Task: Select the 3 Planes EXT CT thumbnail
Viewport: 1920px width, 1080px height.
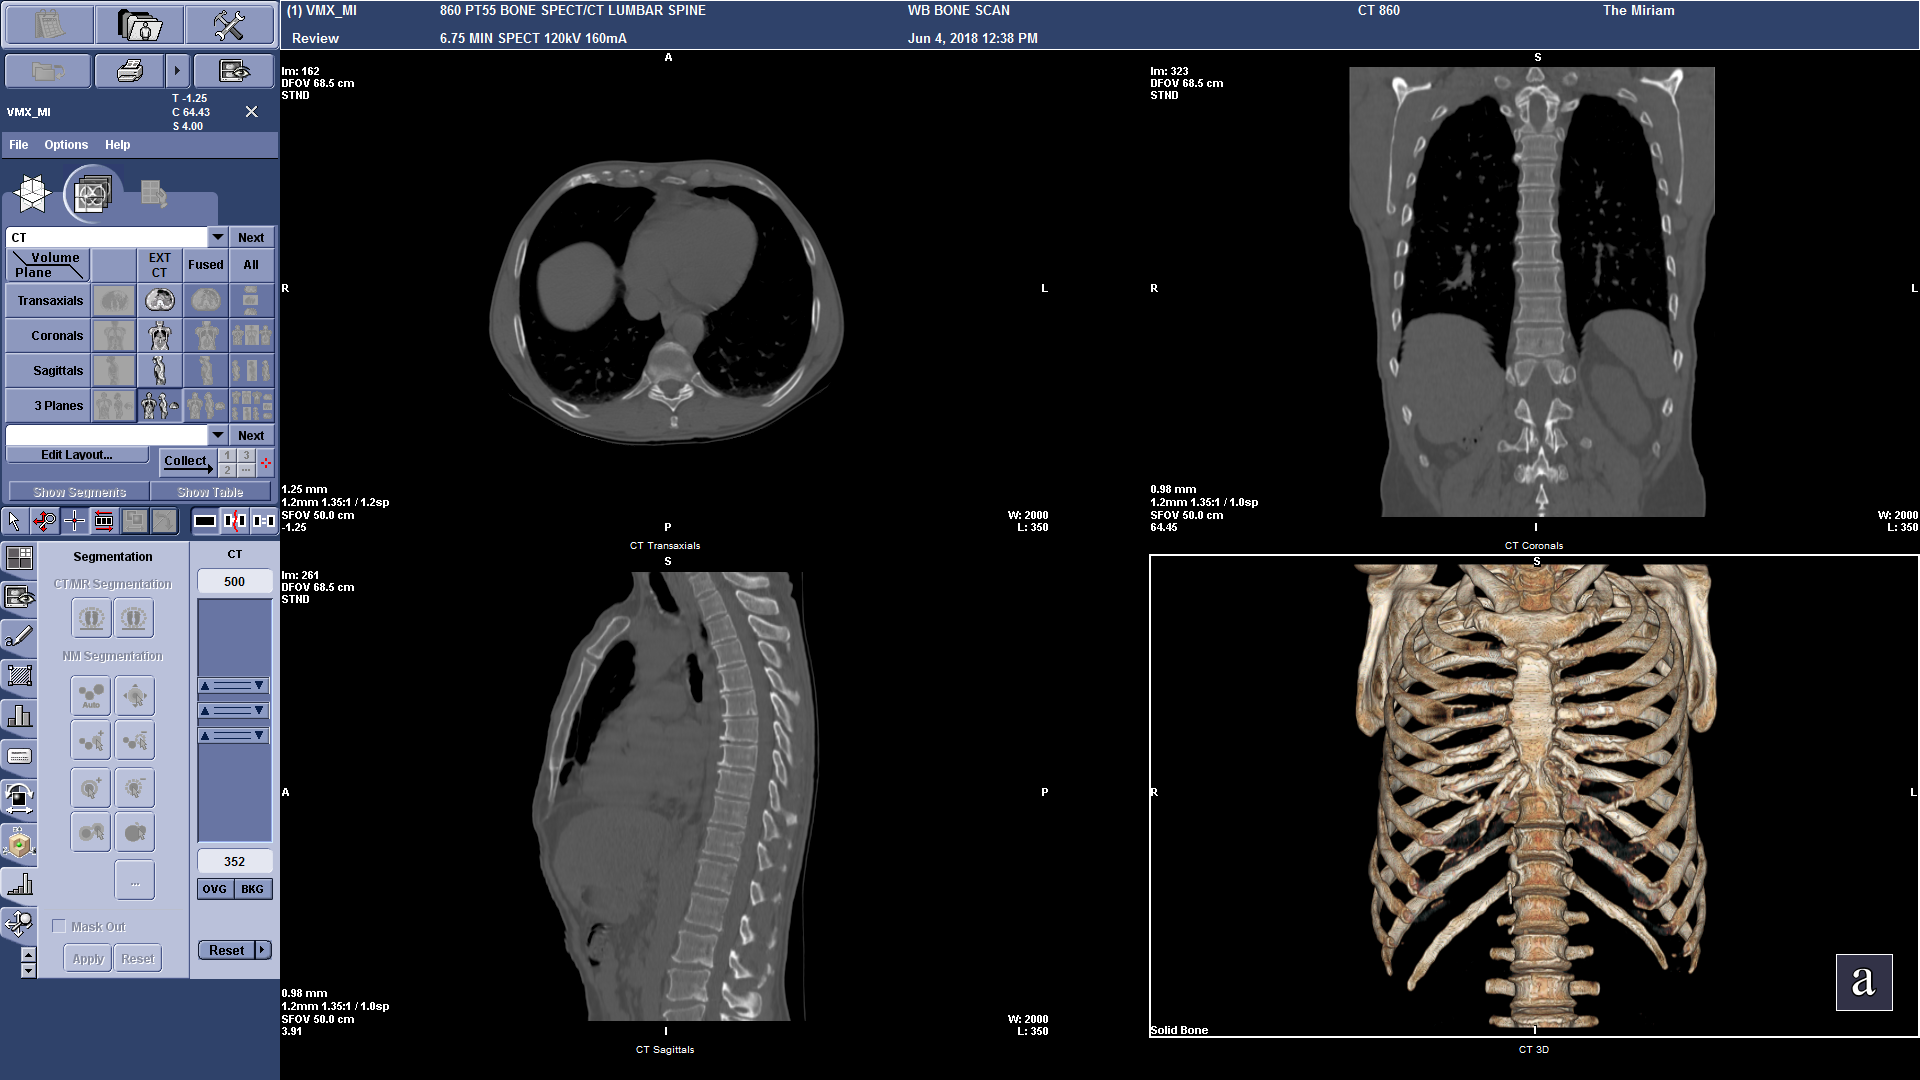Action: tap(159, 405)
